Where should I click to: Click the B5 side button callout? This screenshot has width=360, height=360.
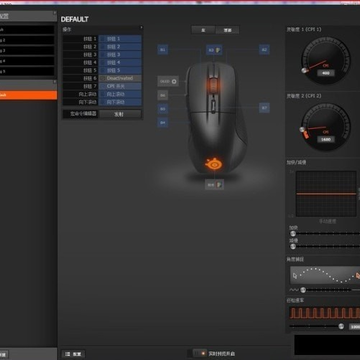click(163, 109)
